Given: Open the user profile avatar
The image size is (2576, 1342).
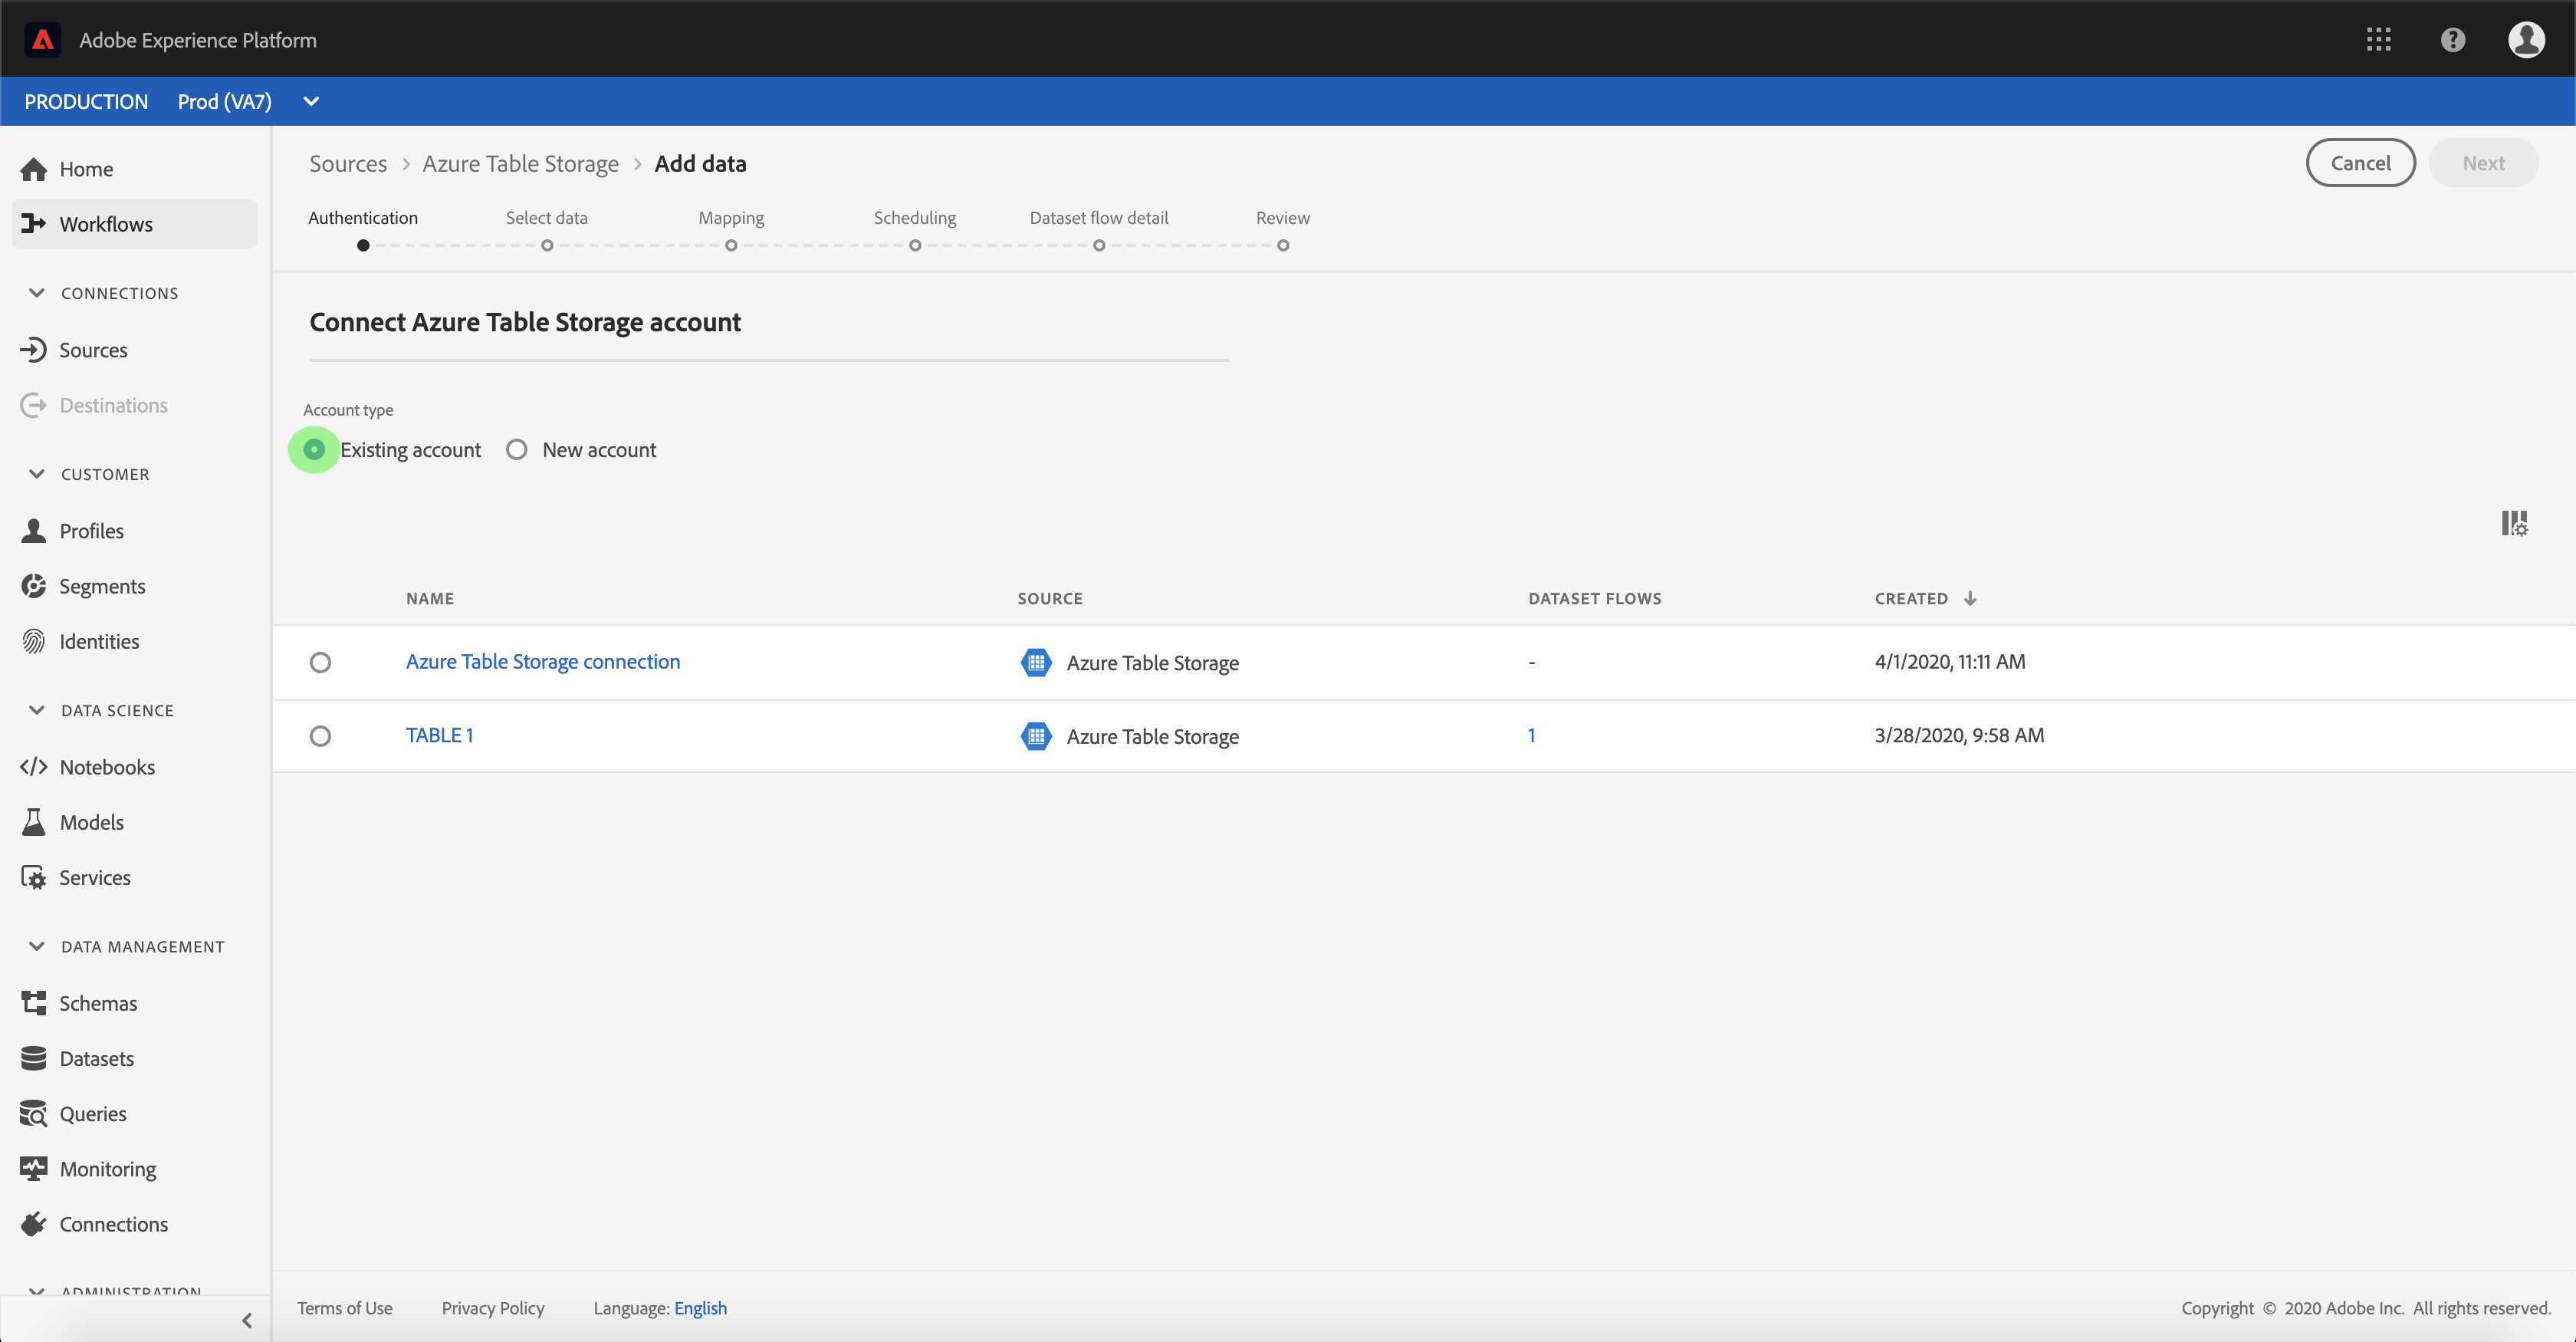Looking at the screenshot, I should pyautogui.click(x=2526, y=40).
